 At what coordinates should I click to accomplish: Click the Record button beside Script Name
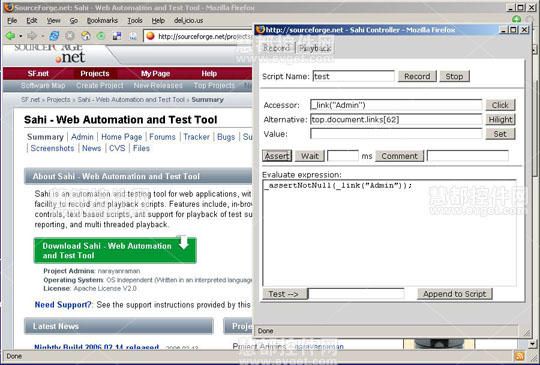pyautogui.click(x=417, y=76)
